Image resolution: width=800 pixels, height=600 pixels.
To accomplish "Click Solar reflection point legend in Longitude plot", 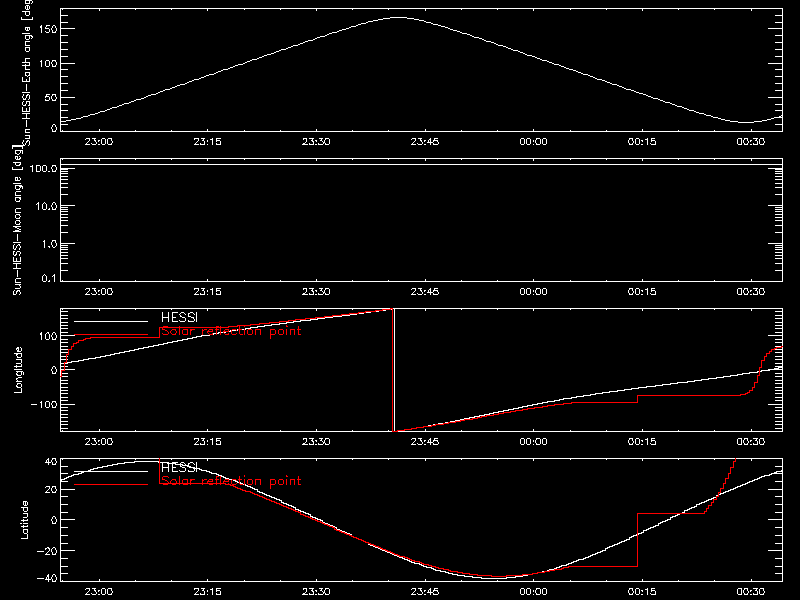I will [231, 331].
